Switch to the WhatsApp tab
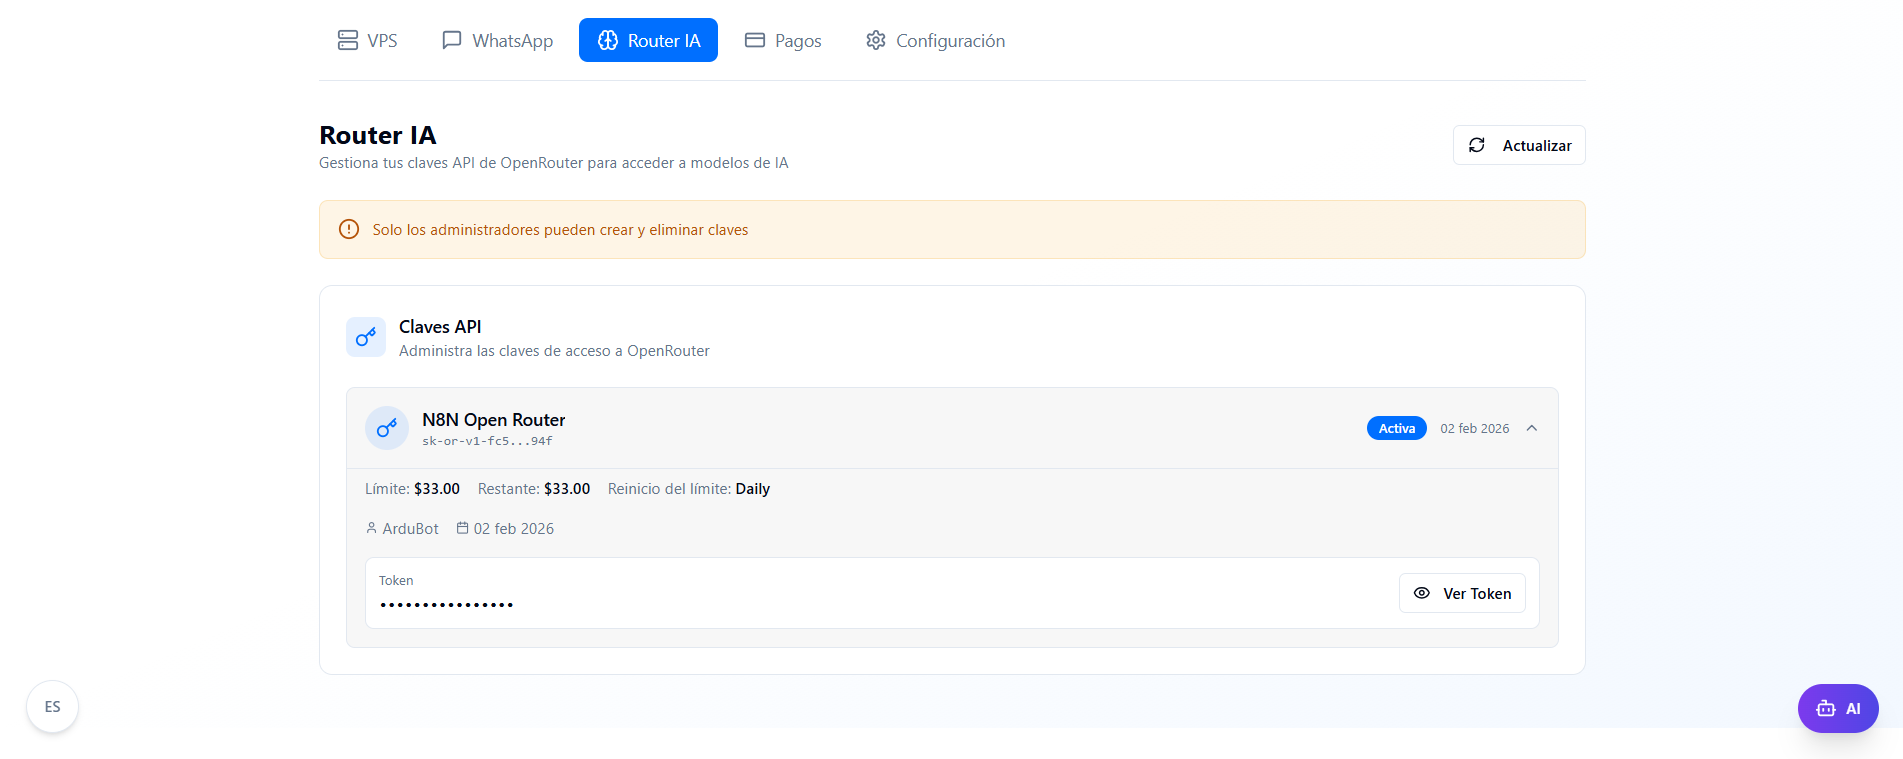Screen dimensions: 1903x759 (x=497, y=40)
